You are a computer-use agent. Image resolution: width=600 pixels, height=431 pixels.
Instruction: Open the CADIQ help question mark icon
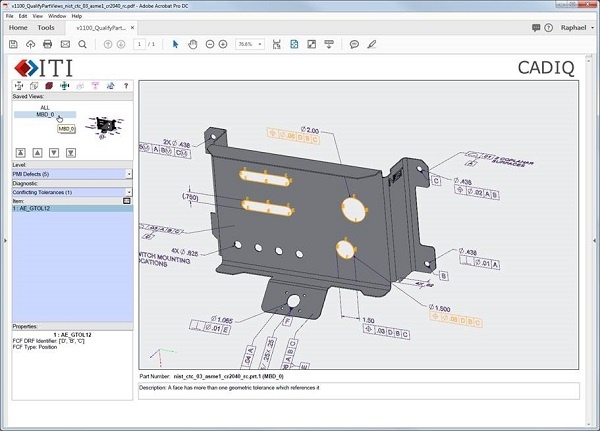coord(126,86)
